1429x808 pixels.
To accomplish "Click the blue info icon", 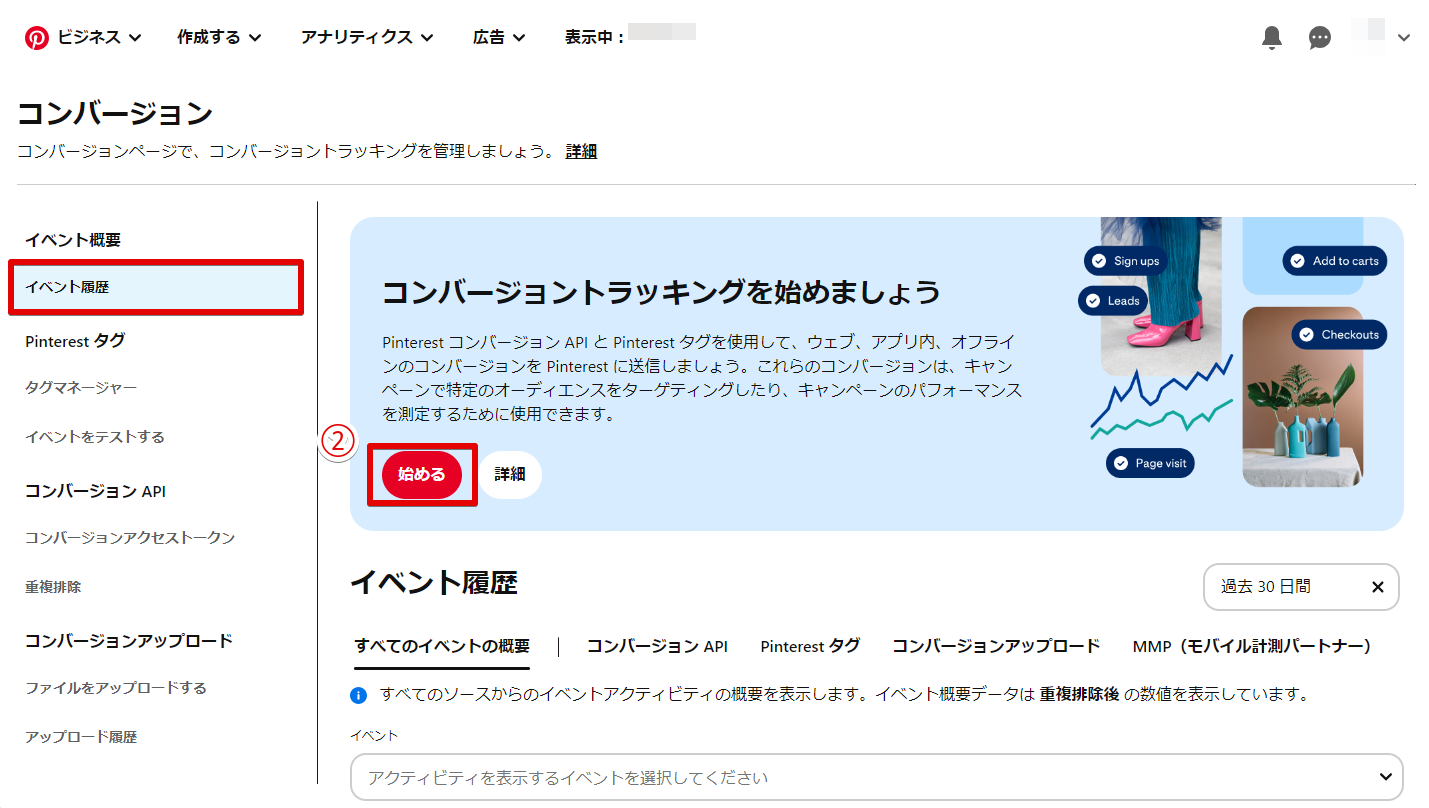I will (x=359, y=694).
